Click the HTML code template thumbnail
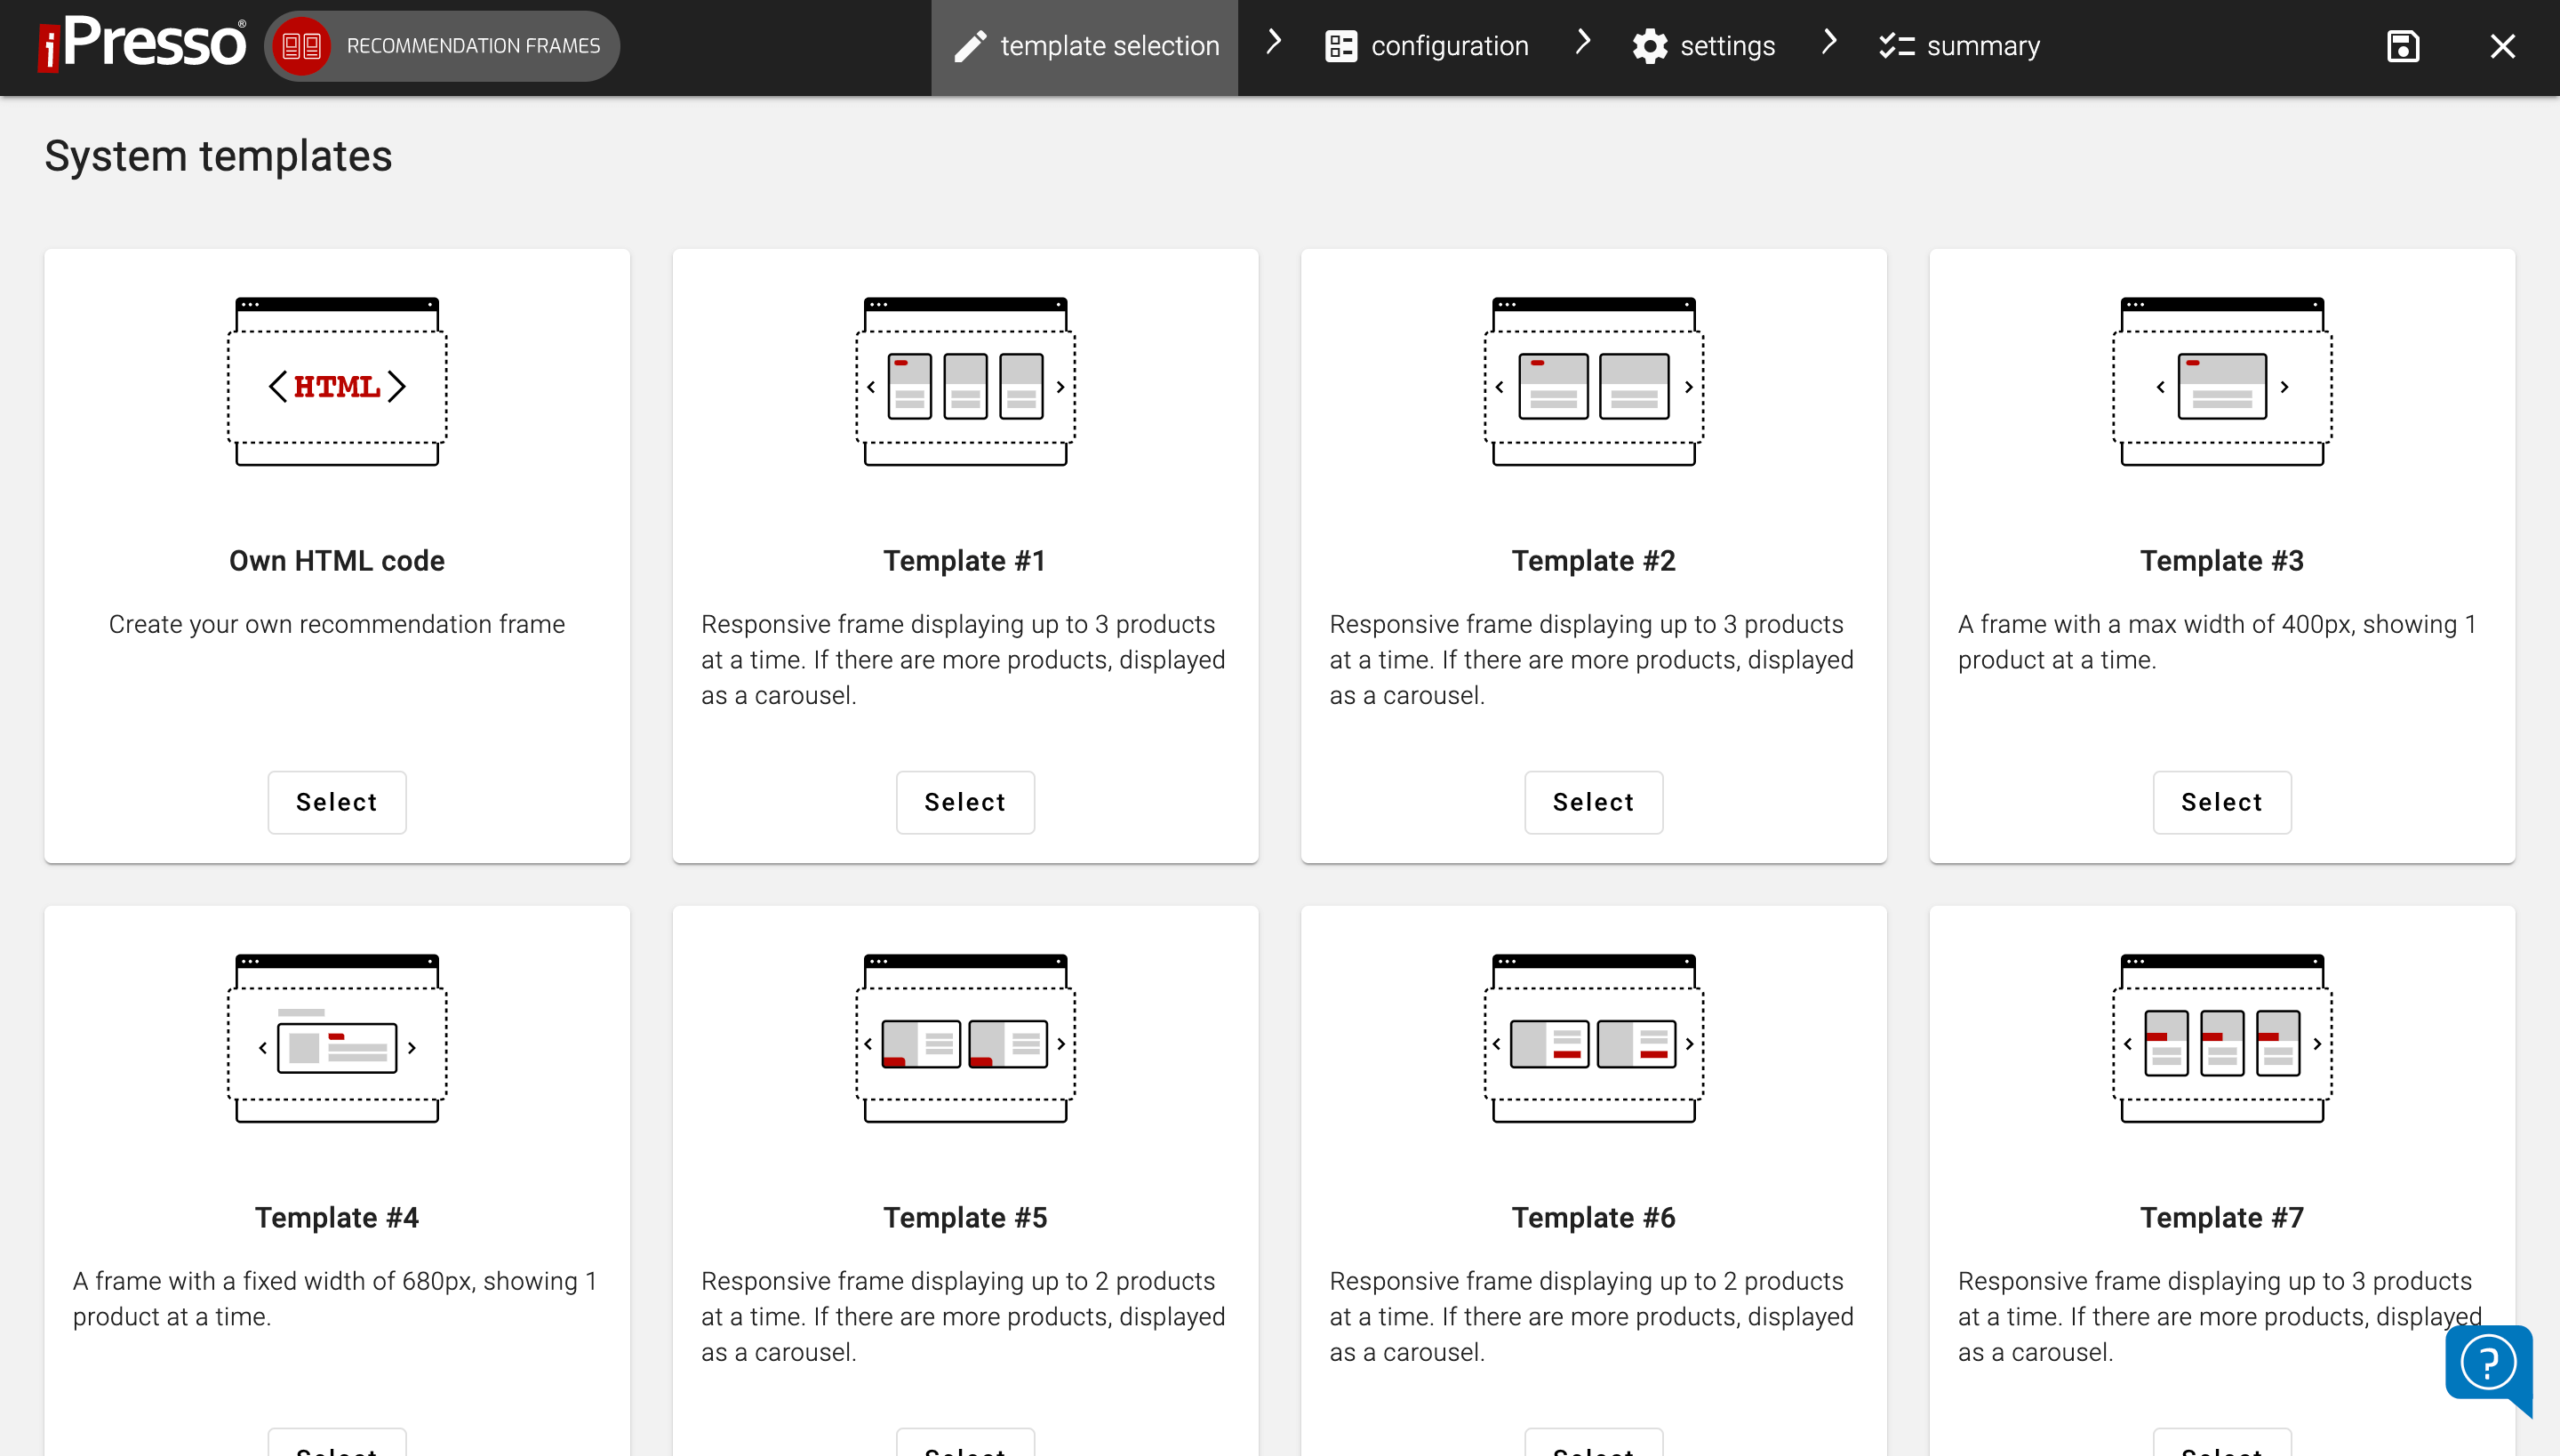This screenshot has width=2560, height=1456. click(x=336, y=383)
